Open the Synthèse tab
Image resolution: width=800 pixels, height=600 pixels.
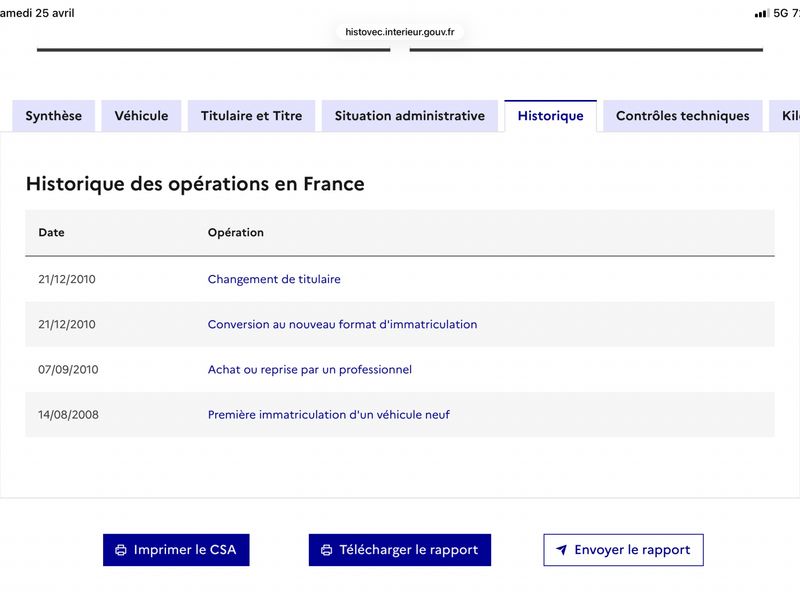pyautogui.click(x=54, y=116)
